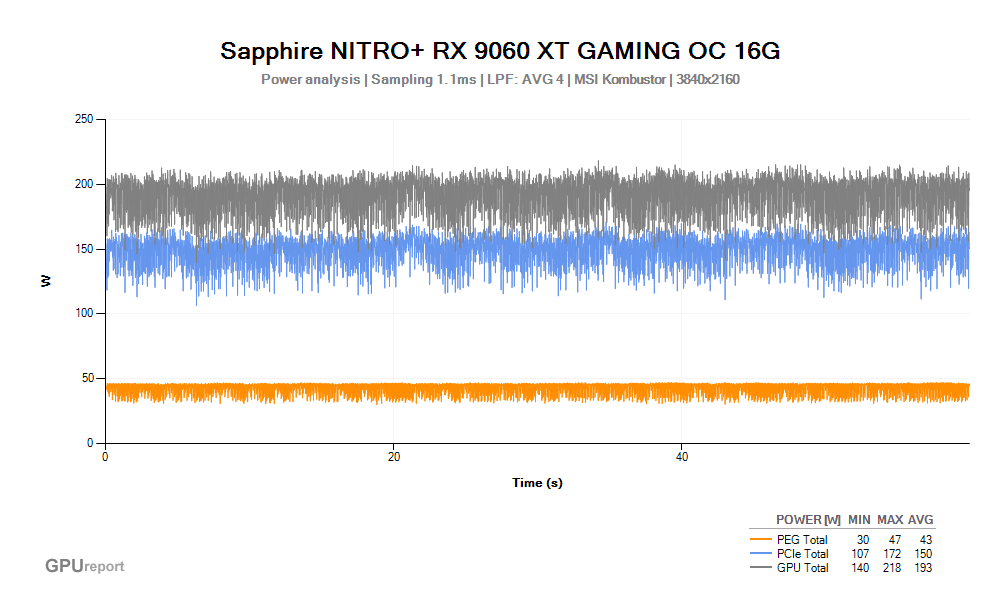Click the Power analysis subtitle text

[x=500, y=80]
